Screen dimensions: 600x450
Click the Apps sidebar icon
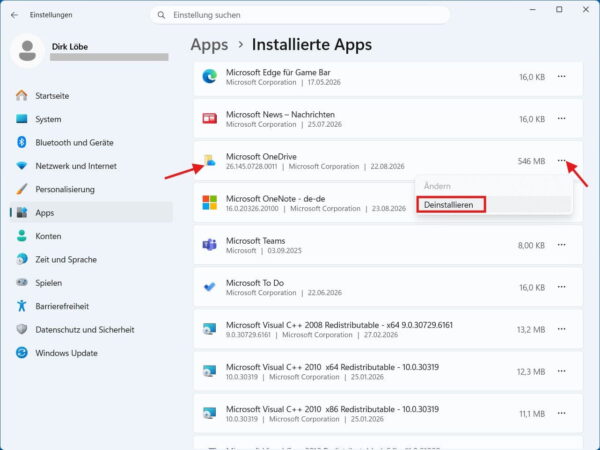click(22, 212)
